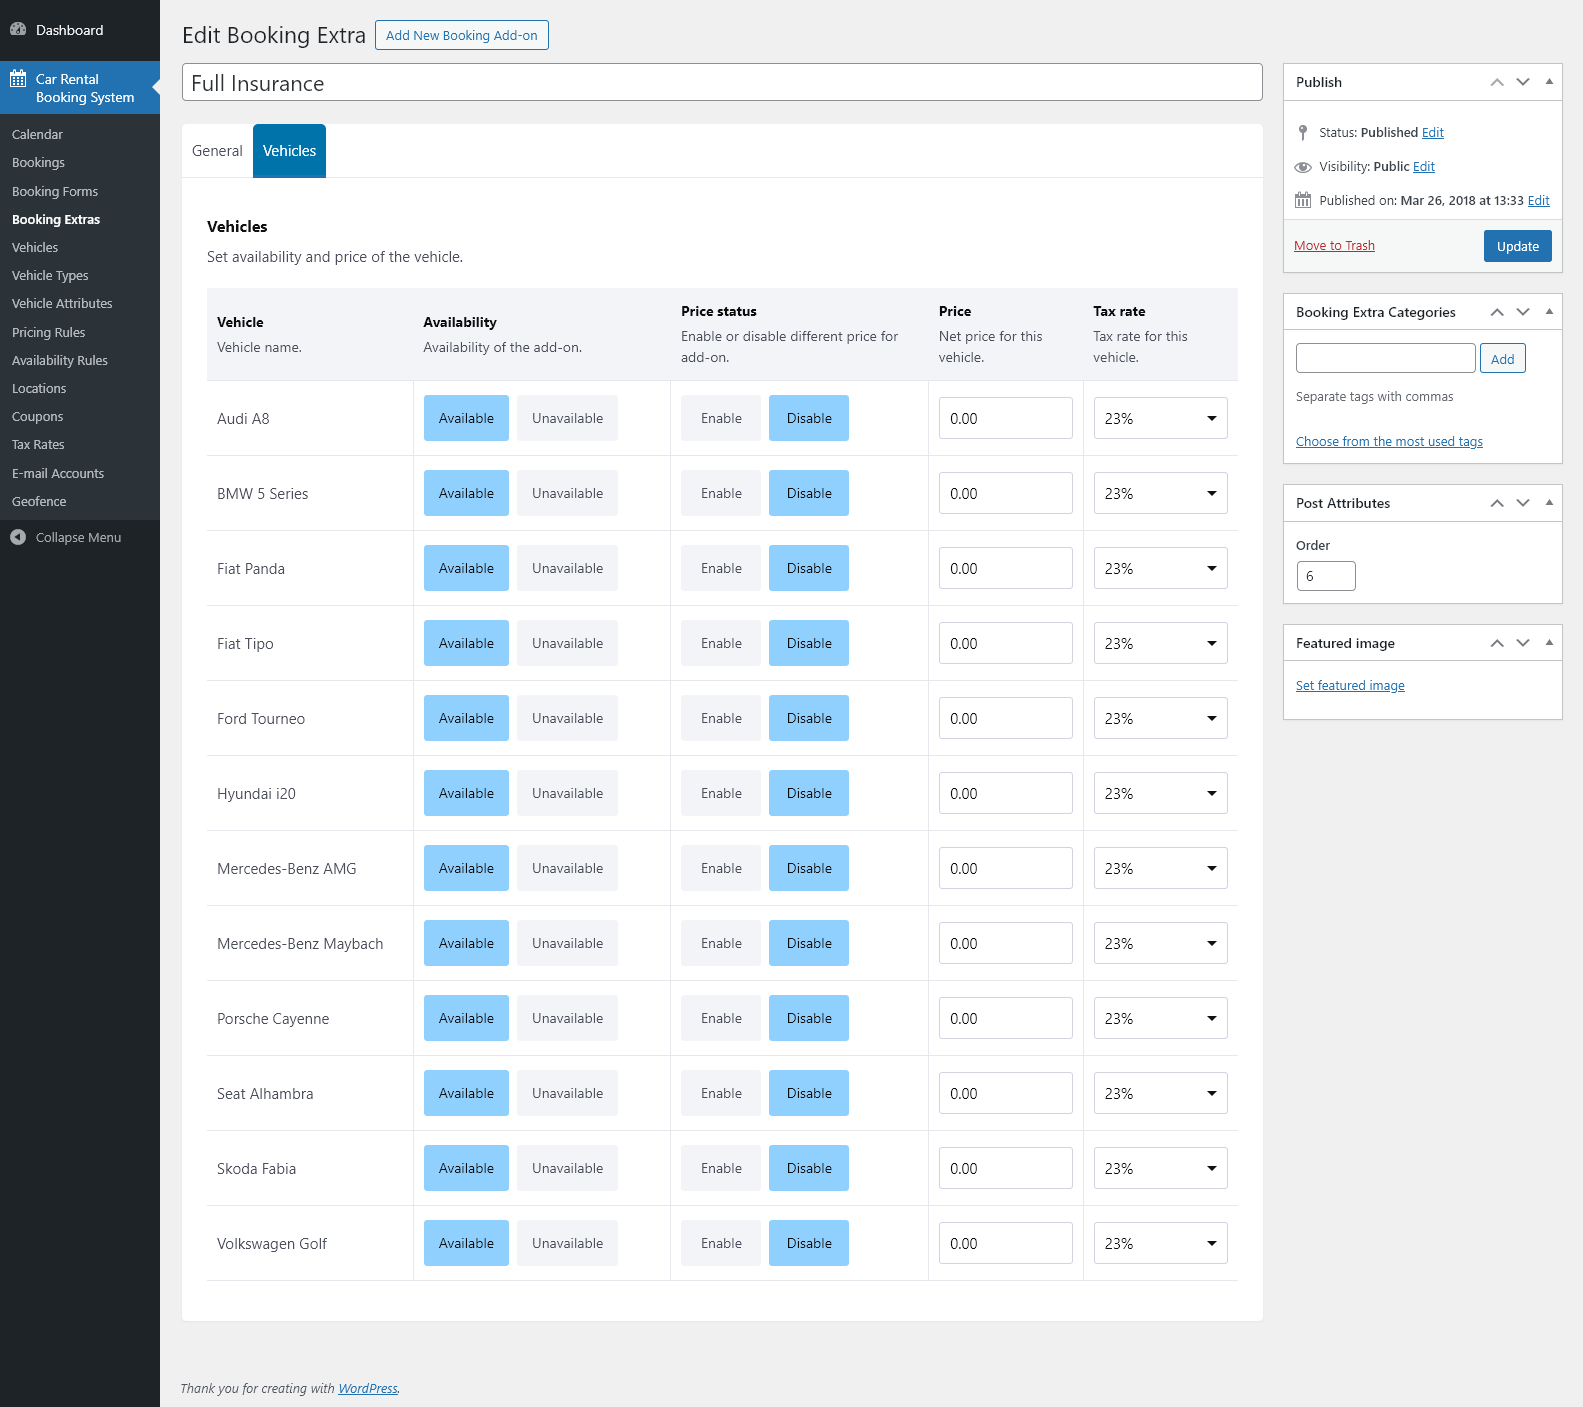Collapse the Booking Extra Categories panel triangle
The image size is (1583, 1407).
[1549, 312]
